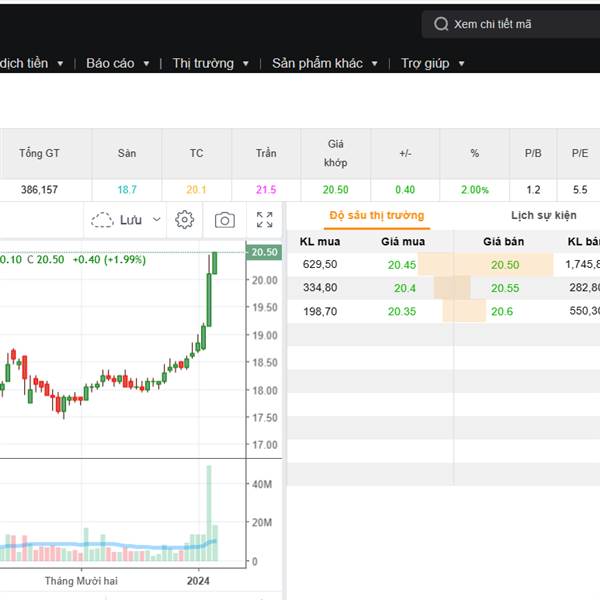Click the 'KL mua' header
This screenshot has width=600, height=600.
(x=320, y=242)
